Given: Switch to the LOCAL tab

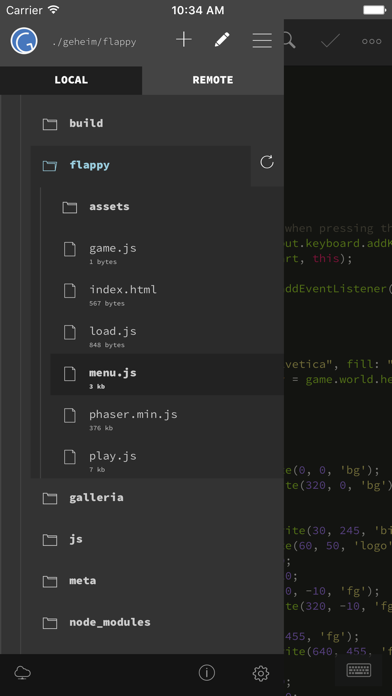Looking at the screenshot, I should coord(71,80).
